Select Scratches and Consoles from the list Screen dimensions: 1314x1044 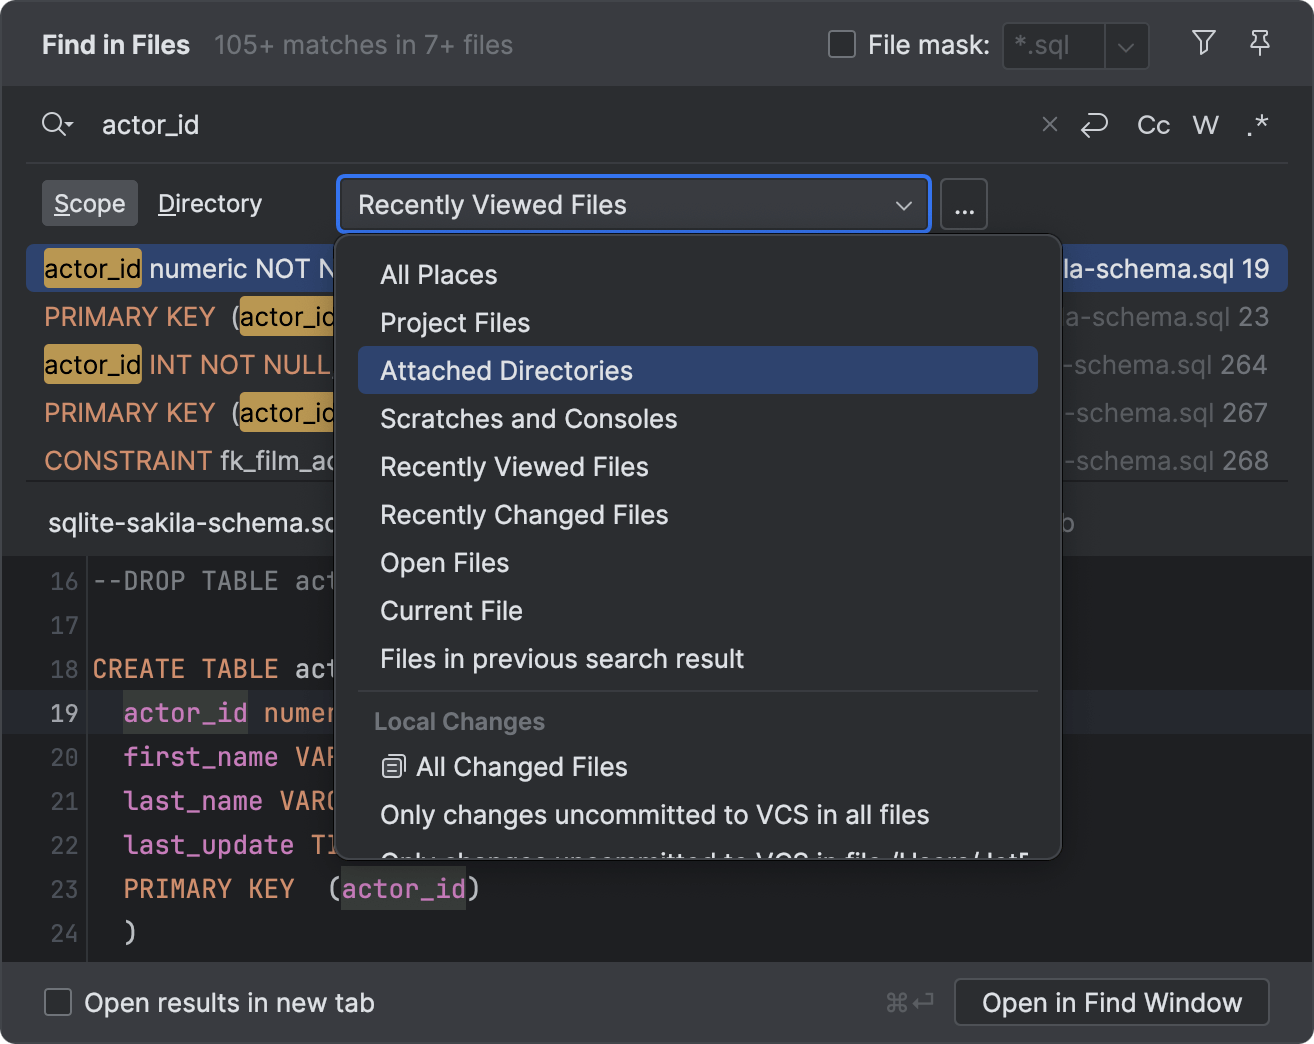527,418
